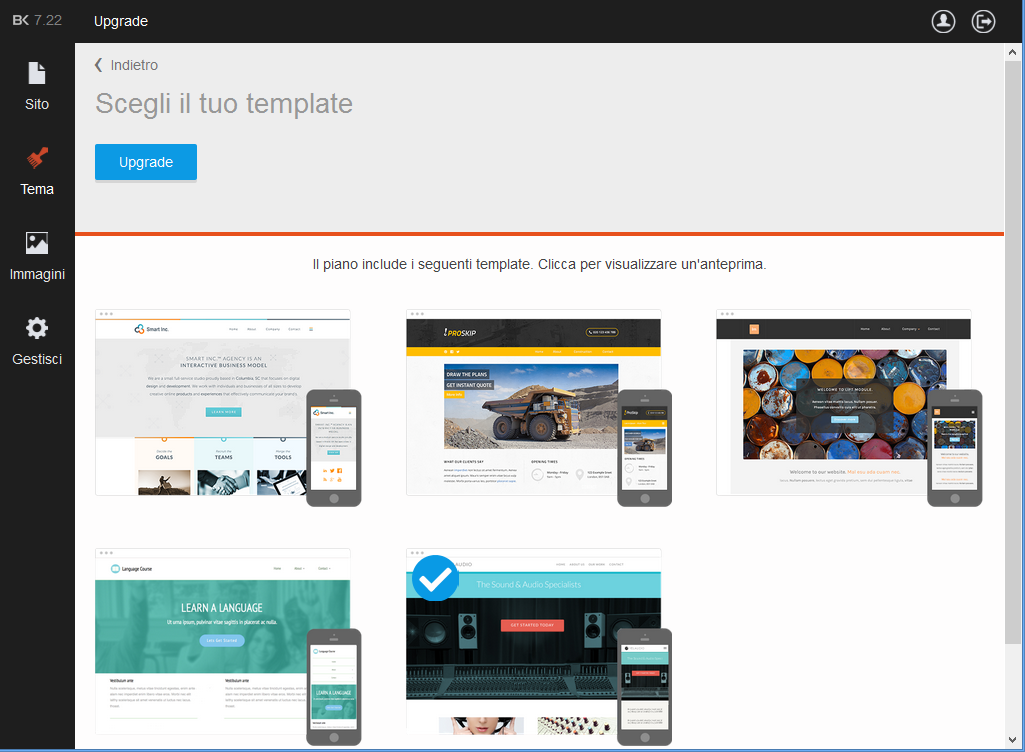
Task: Click the back chevron next to Indietro
Action: (99, 65)
